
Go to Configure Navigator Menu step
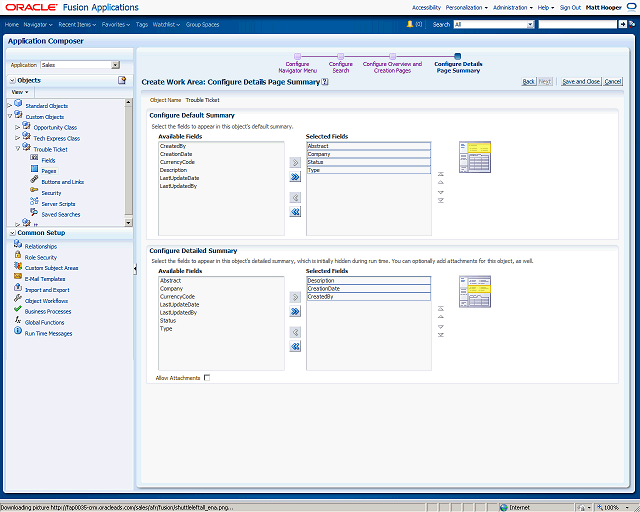(x=298, y=67)
